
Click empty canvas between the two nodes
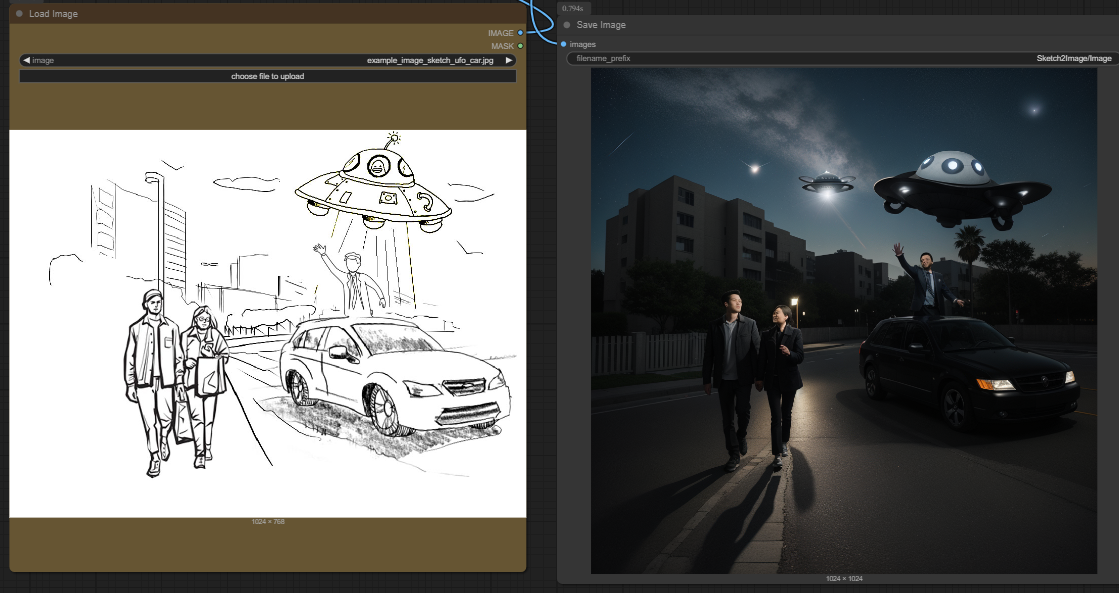(541, 300)
